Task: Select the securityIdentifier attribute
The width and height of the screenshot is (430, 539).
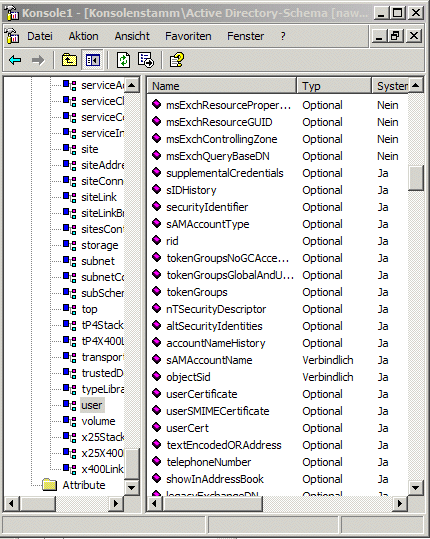Action: coord(207,207)
